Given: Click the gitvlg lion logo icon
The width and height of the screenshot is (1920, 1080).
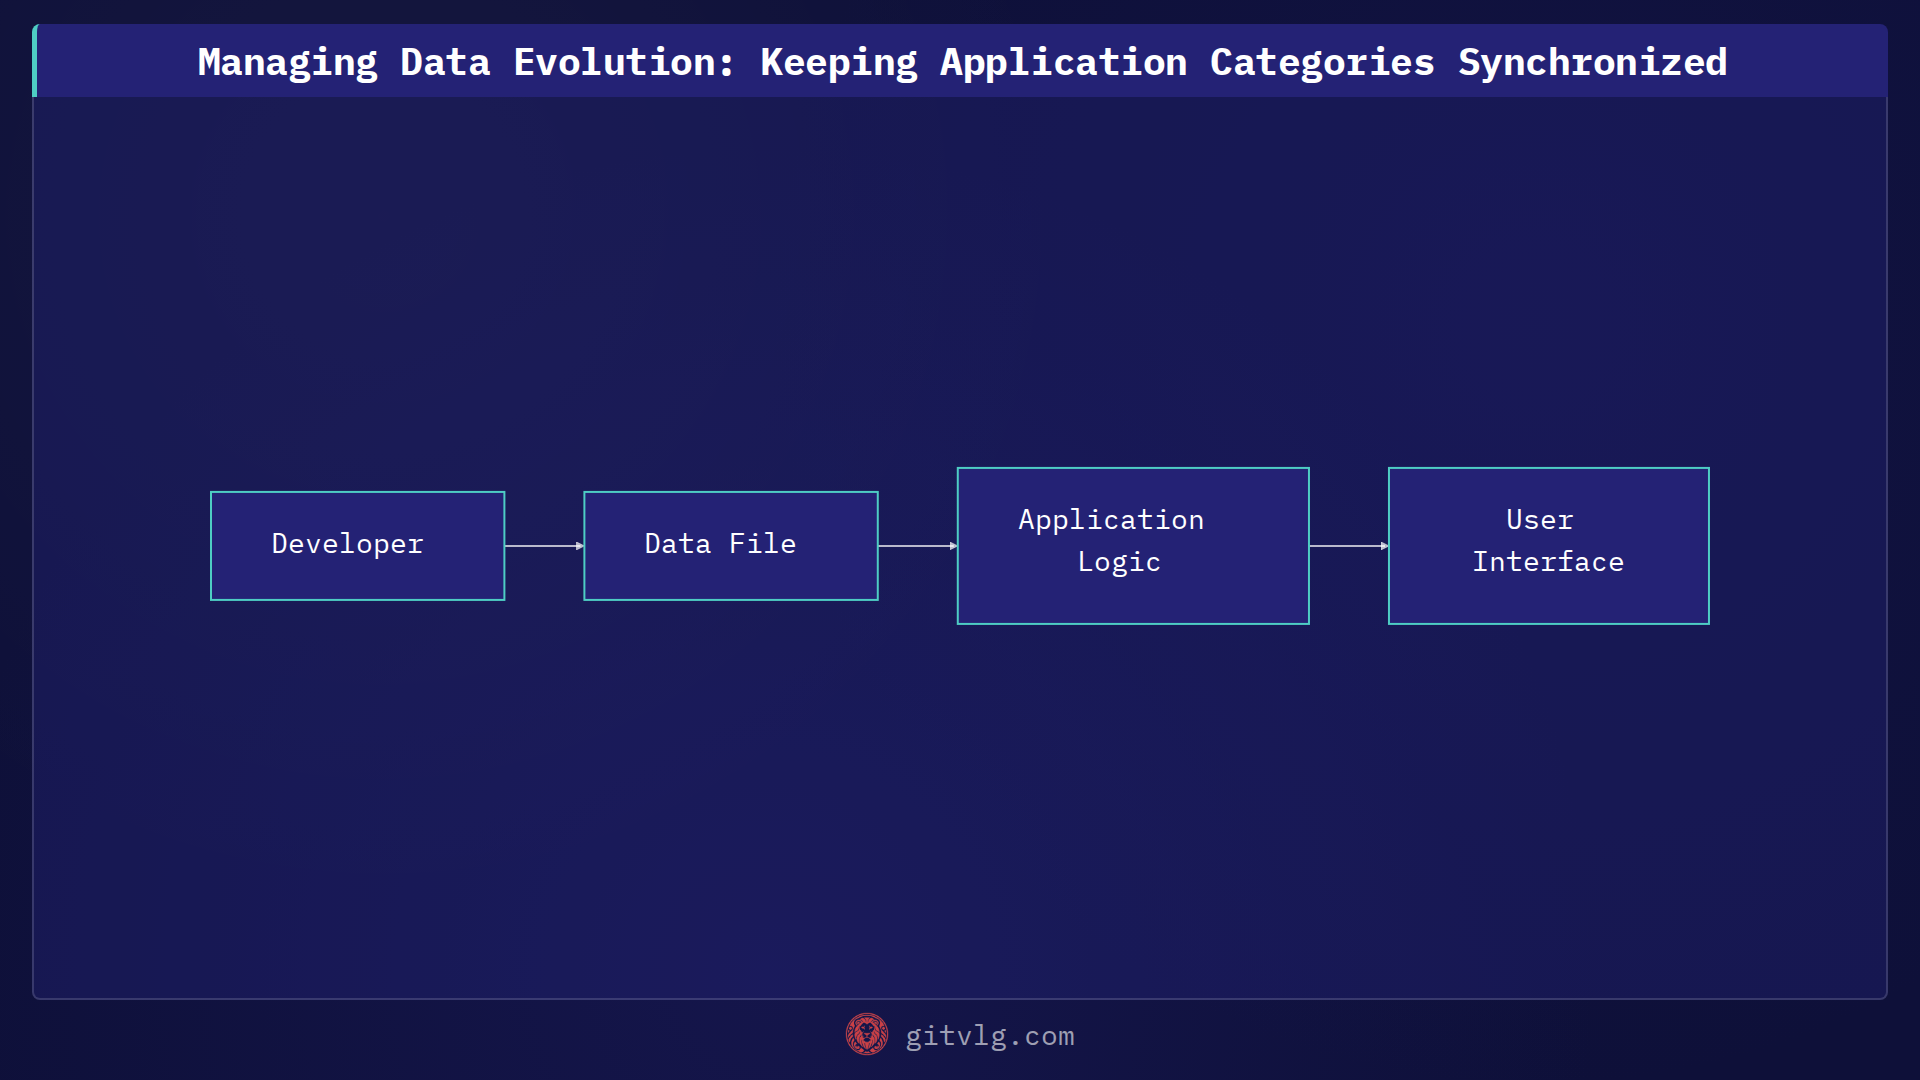Looking at the screenshot, I should pyautogui.click(x=867, y=1034).
